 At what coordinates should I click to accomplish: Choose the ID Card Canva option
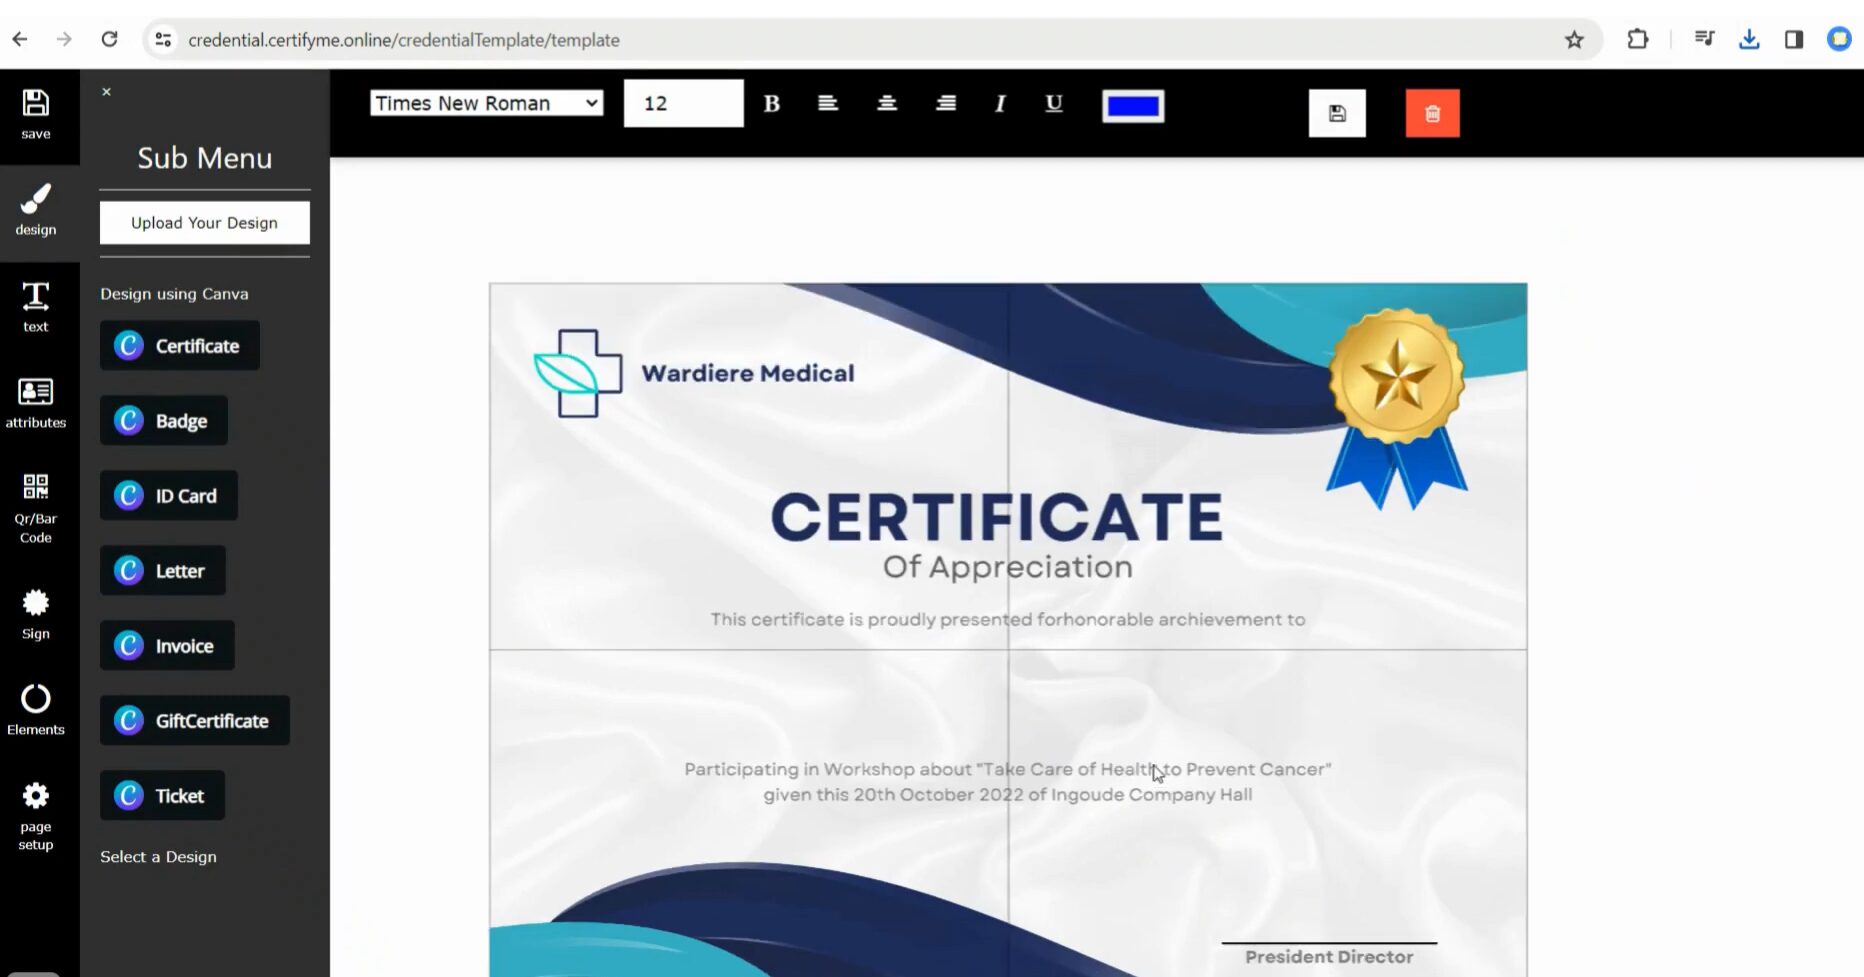[x=169, y=496]
